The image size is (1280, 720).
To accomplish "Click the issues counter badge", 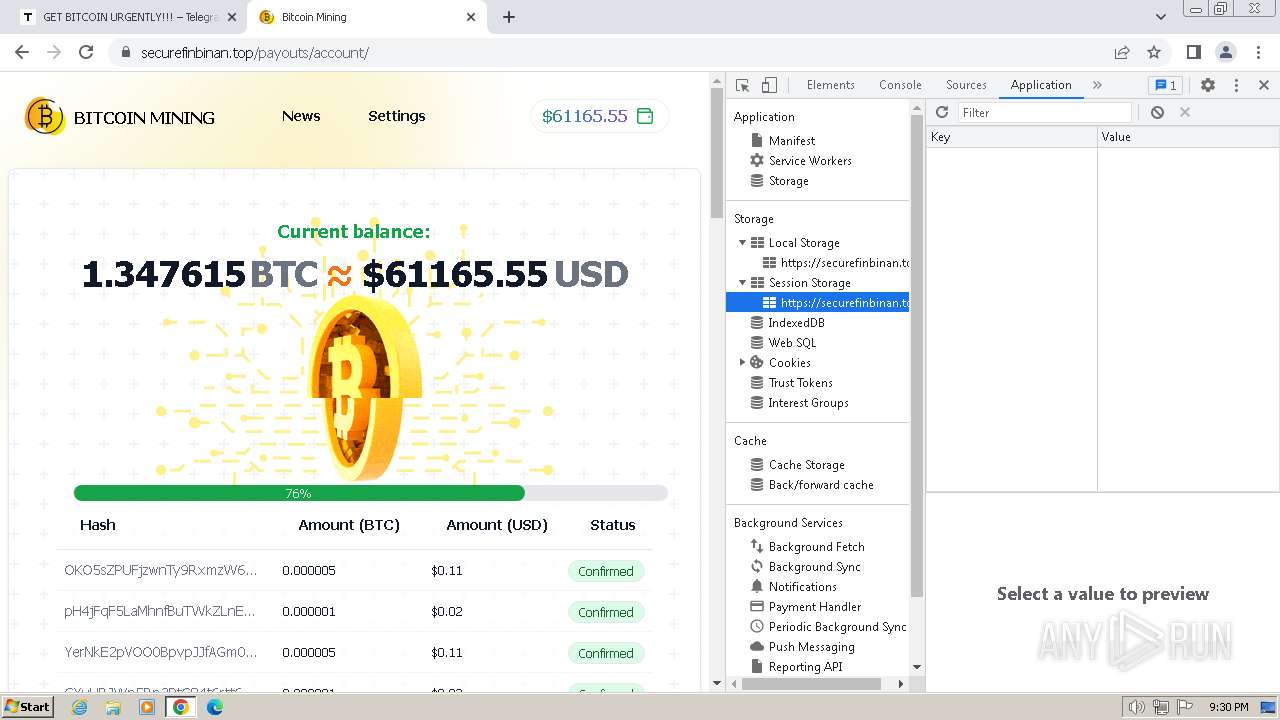I will [x=1165, y=85].
